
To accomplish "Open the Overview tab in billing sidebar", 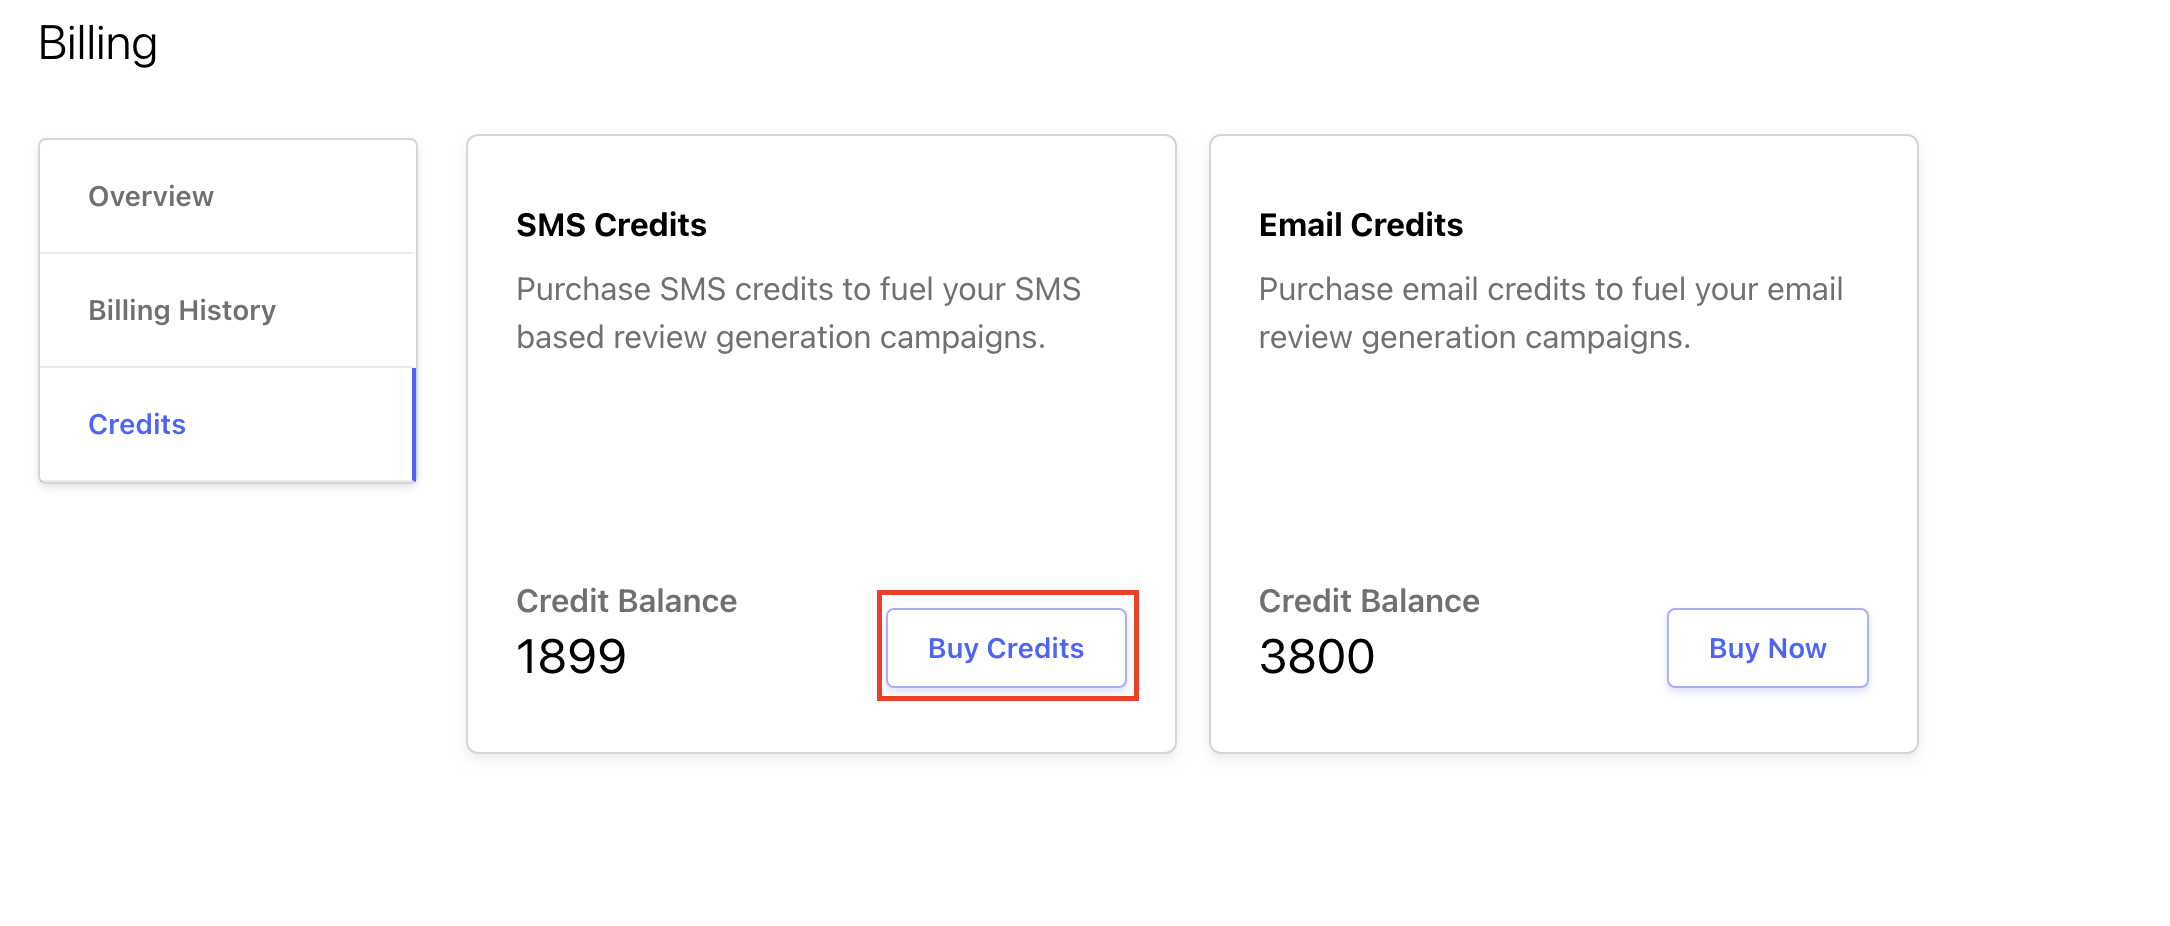I will click(227, 196).
